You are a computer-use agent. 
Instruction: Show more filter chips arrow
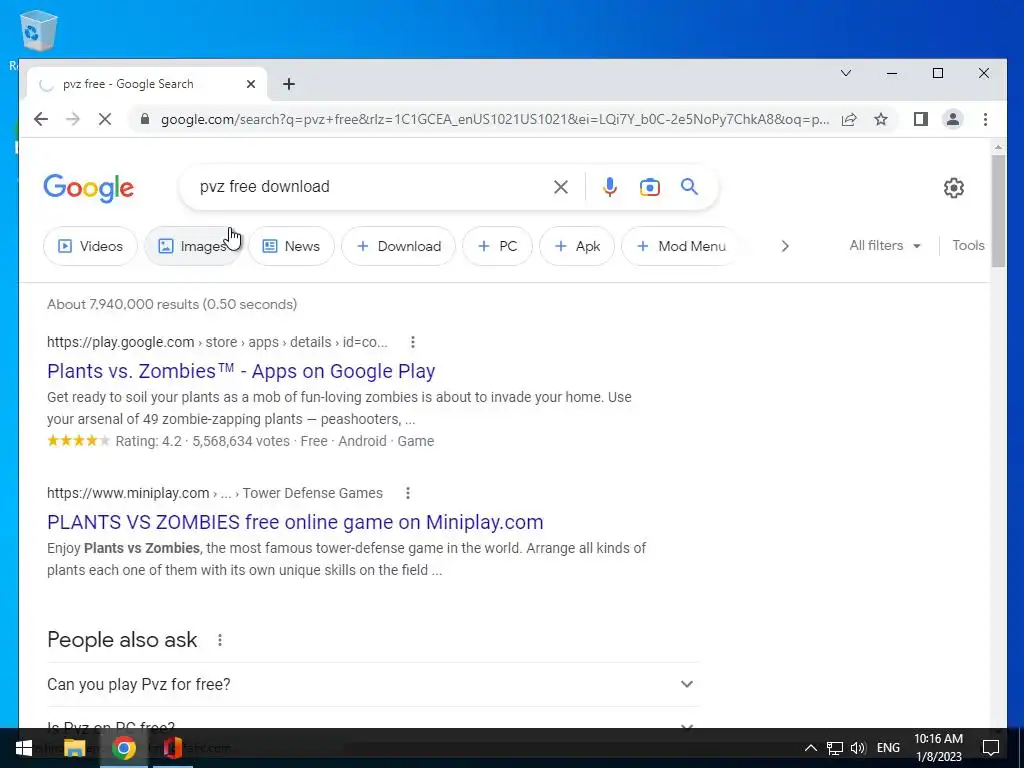coord(785,246)
